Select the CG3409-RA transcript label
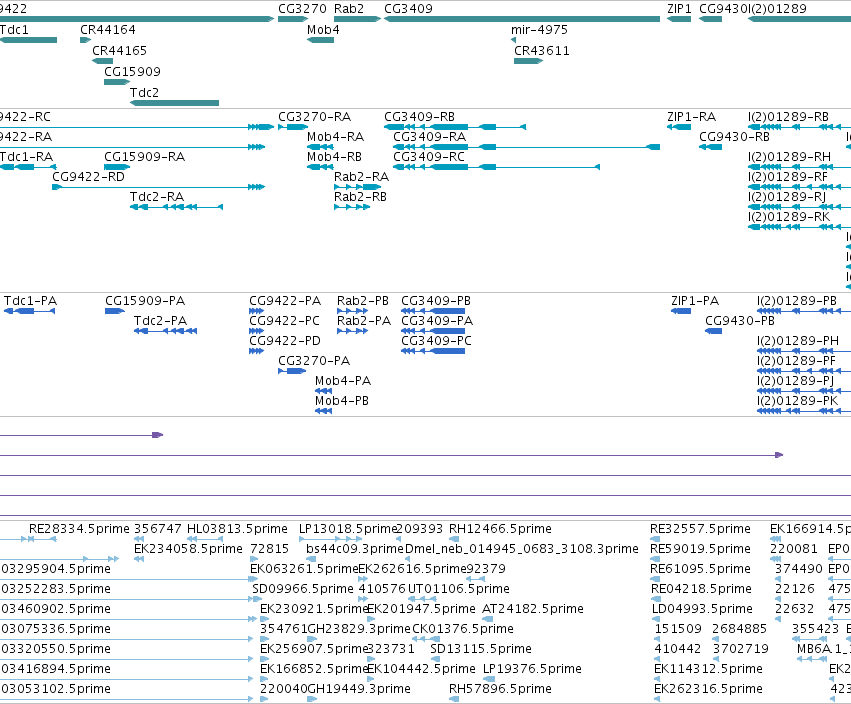The width and height of the screenshot is (851, 704). click(430, 137)
